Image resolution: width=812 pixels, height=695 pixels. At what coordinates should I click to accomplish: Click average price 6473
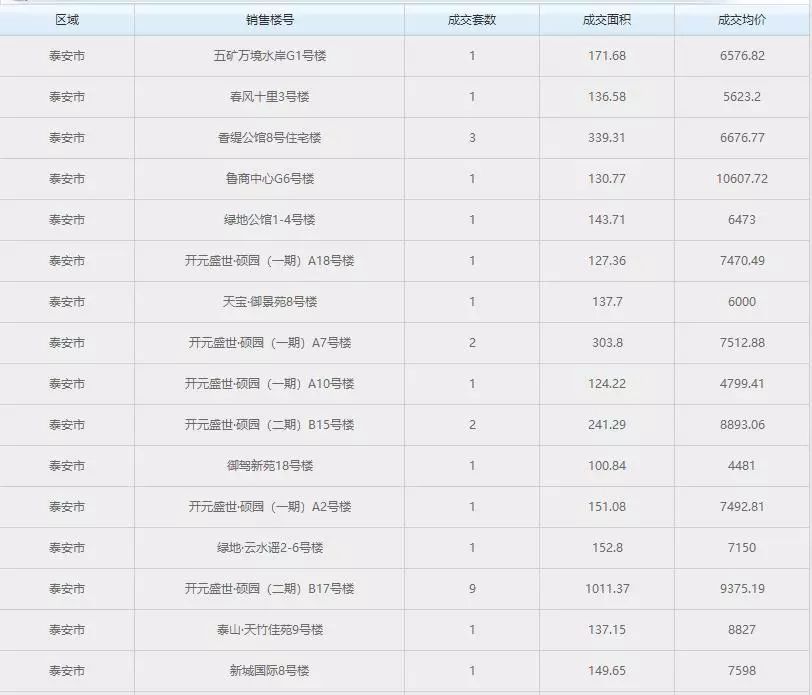pyautogui.click(x=742, y=220)
